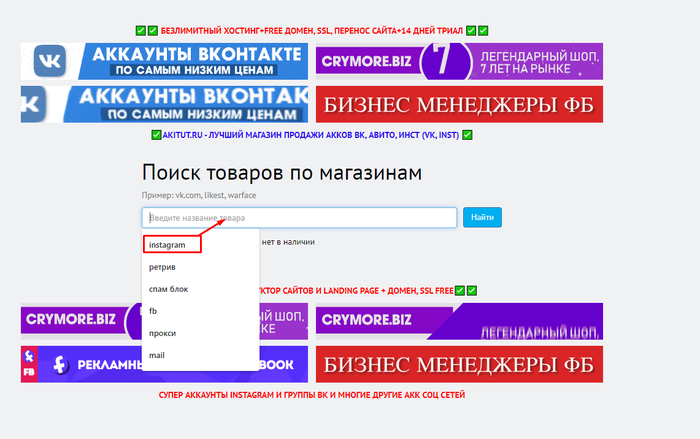
Task: Click the VK logo icon in top banner
Action: [x=50, y=61]
